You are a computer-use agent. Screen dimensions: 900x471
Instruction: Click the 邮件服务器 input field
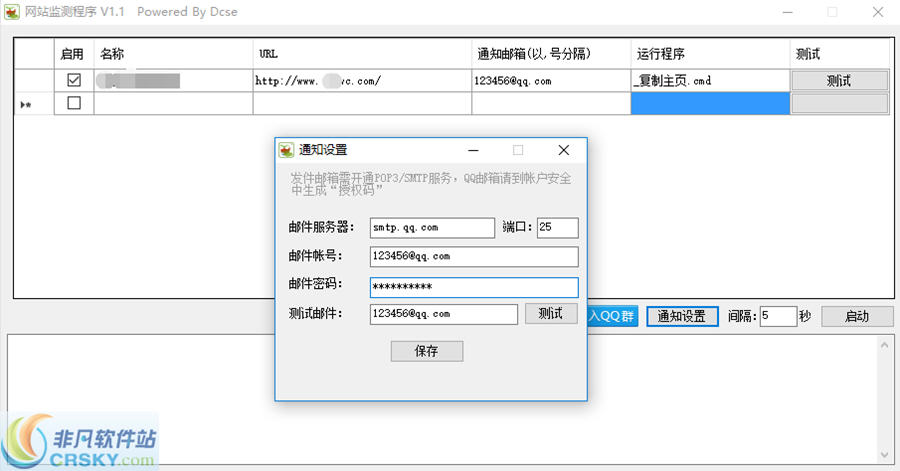pos(432,228)
